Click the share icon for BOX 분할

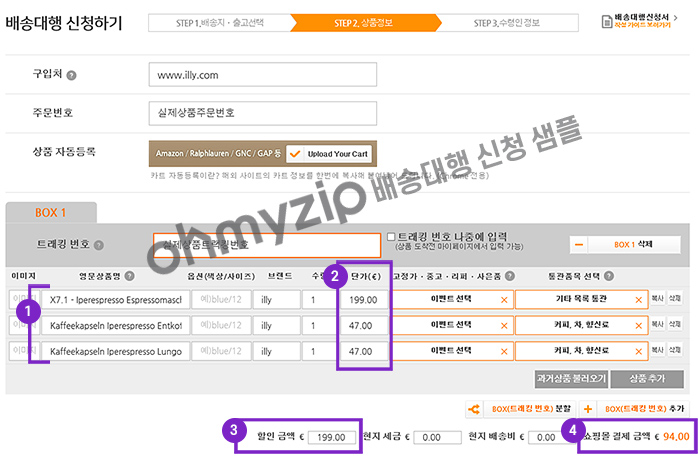point(477,409)
